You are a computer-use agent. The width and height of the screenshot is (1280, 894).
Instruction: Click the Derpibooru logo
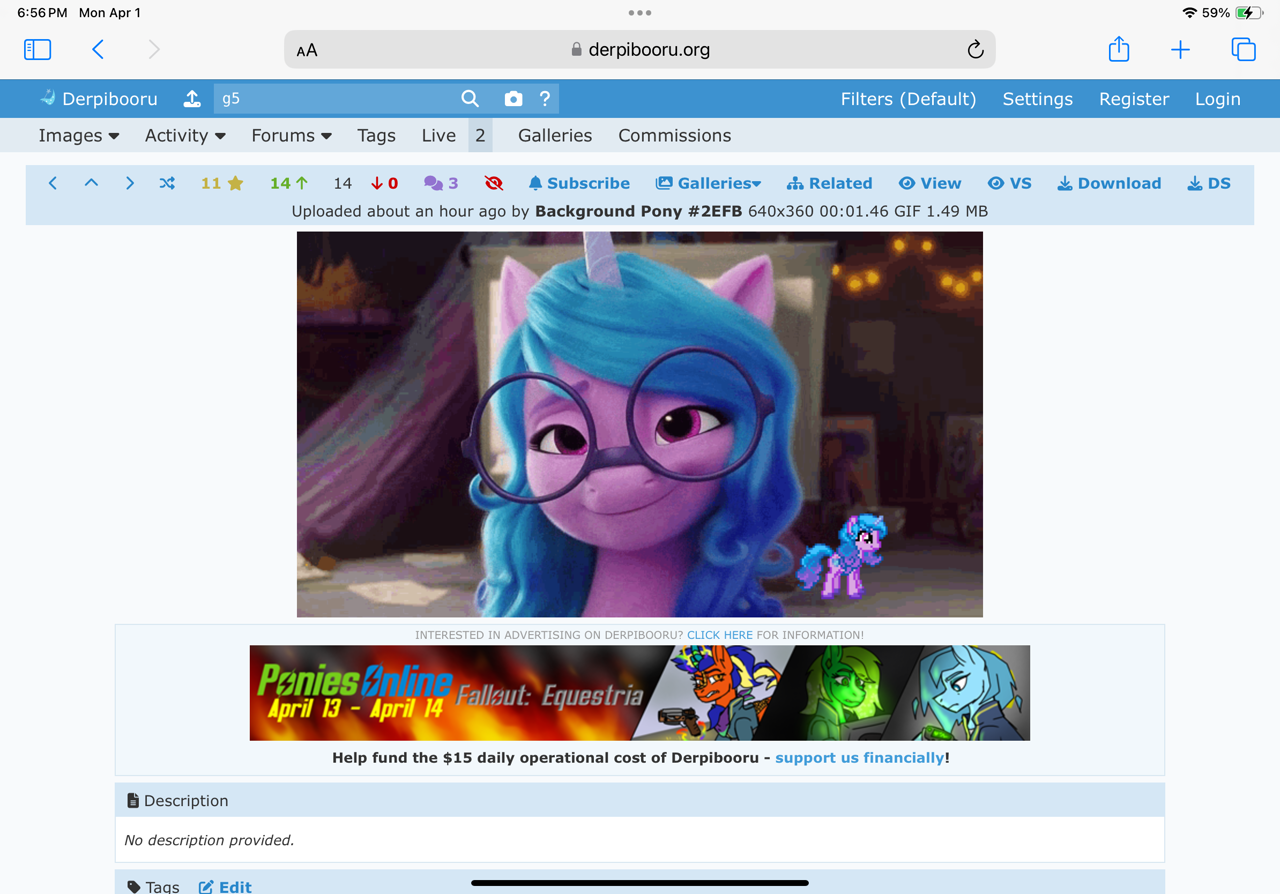pos(97,98)
